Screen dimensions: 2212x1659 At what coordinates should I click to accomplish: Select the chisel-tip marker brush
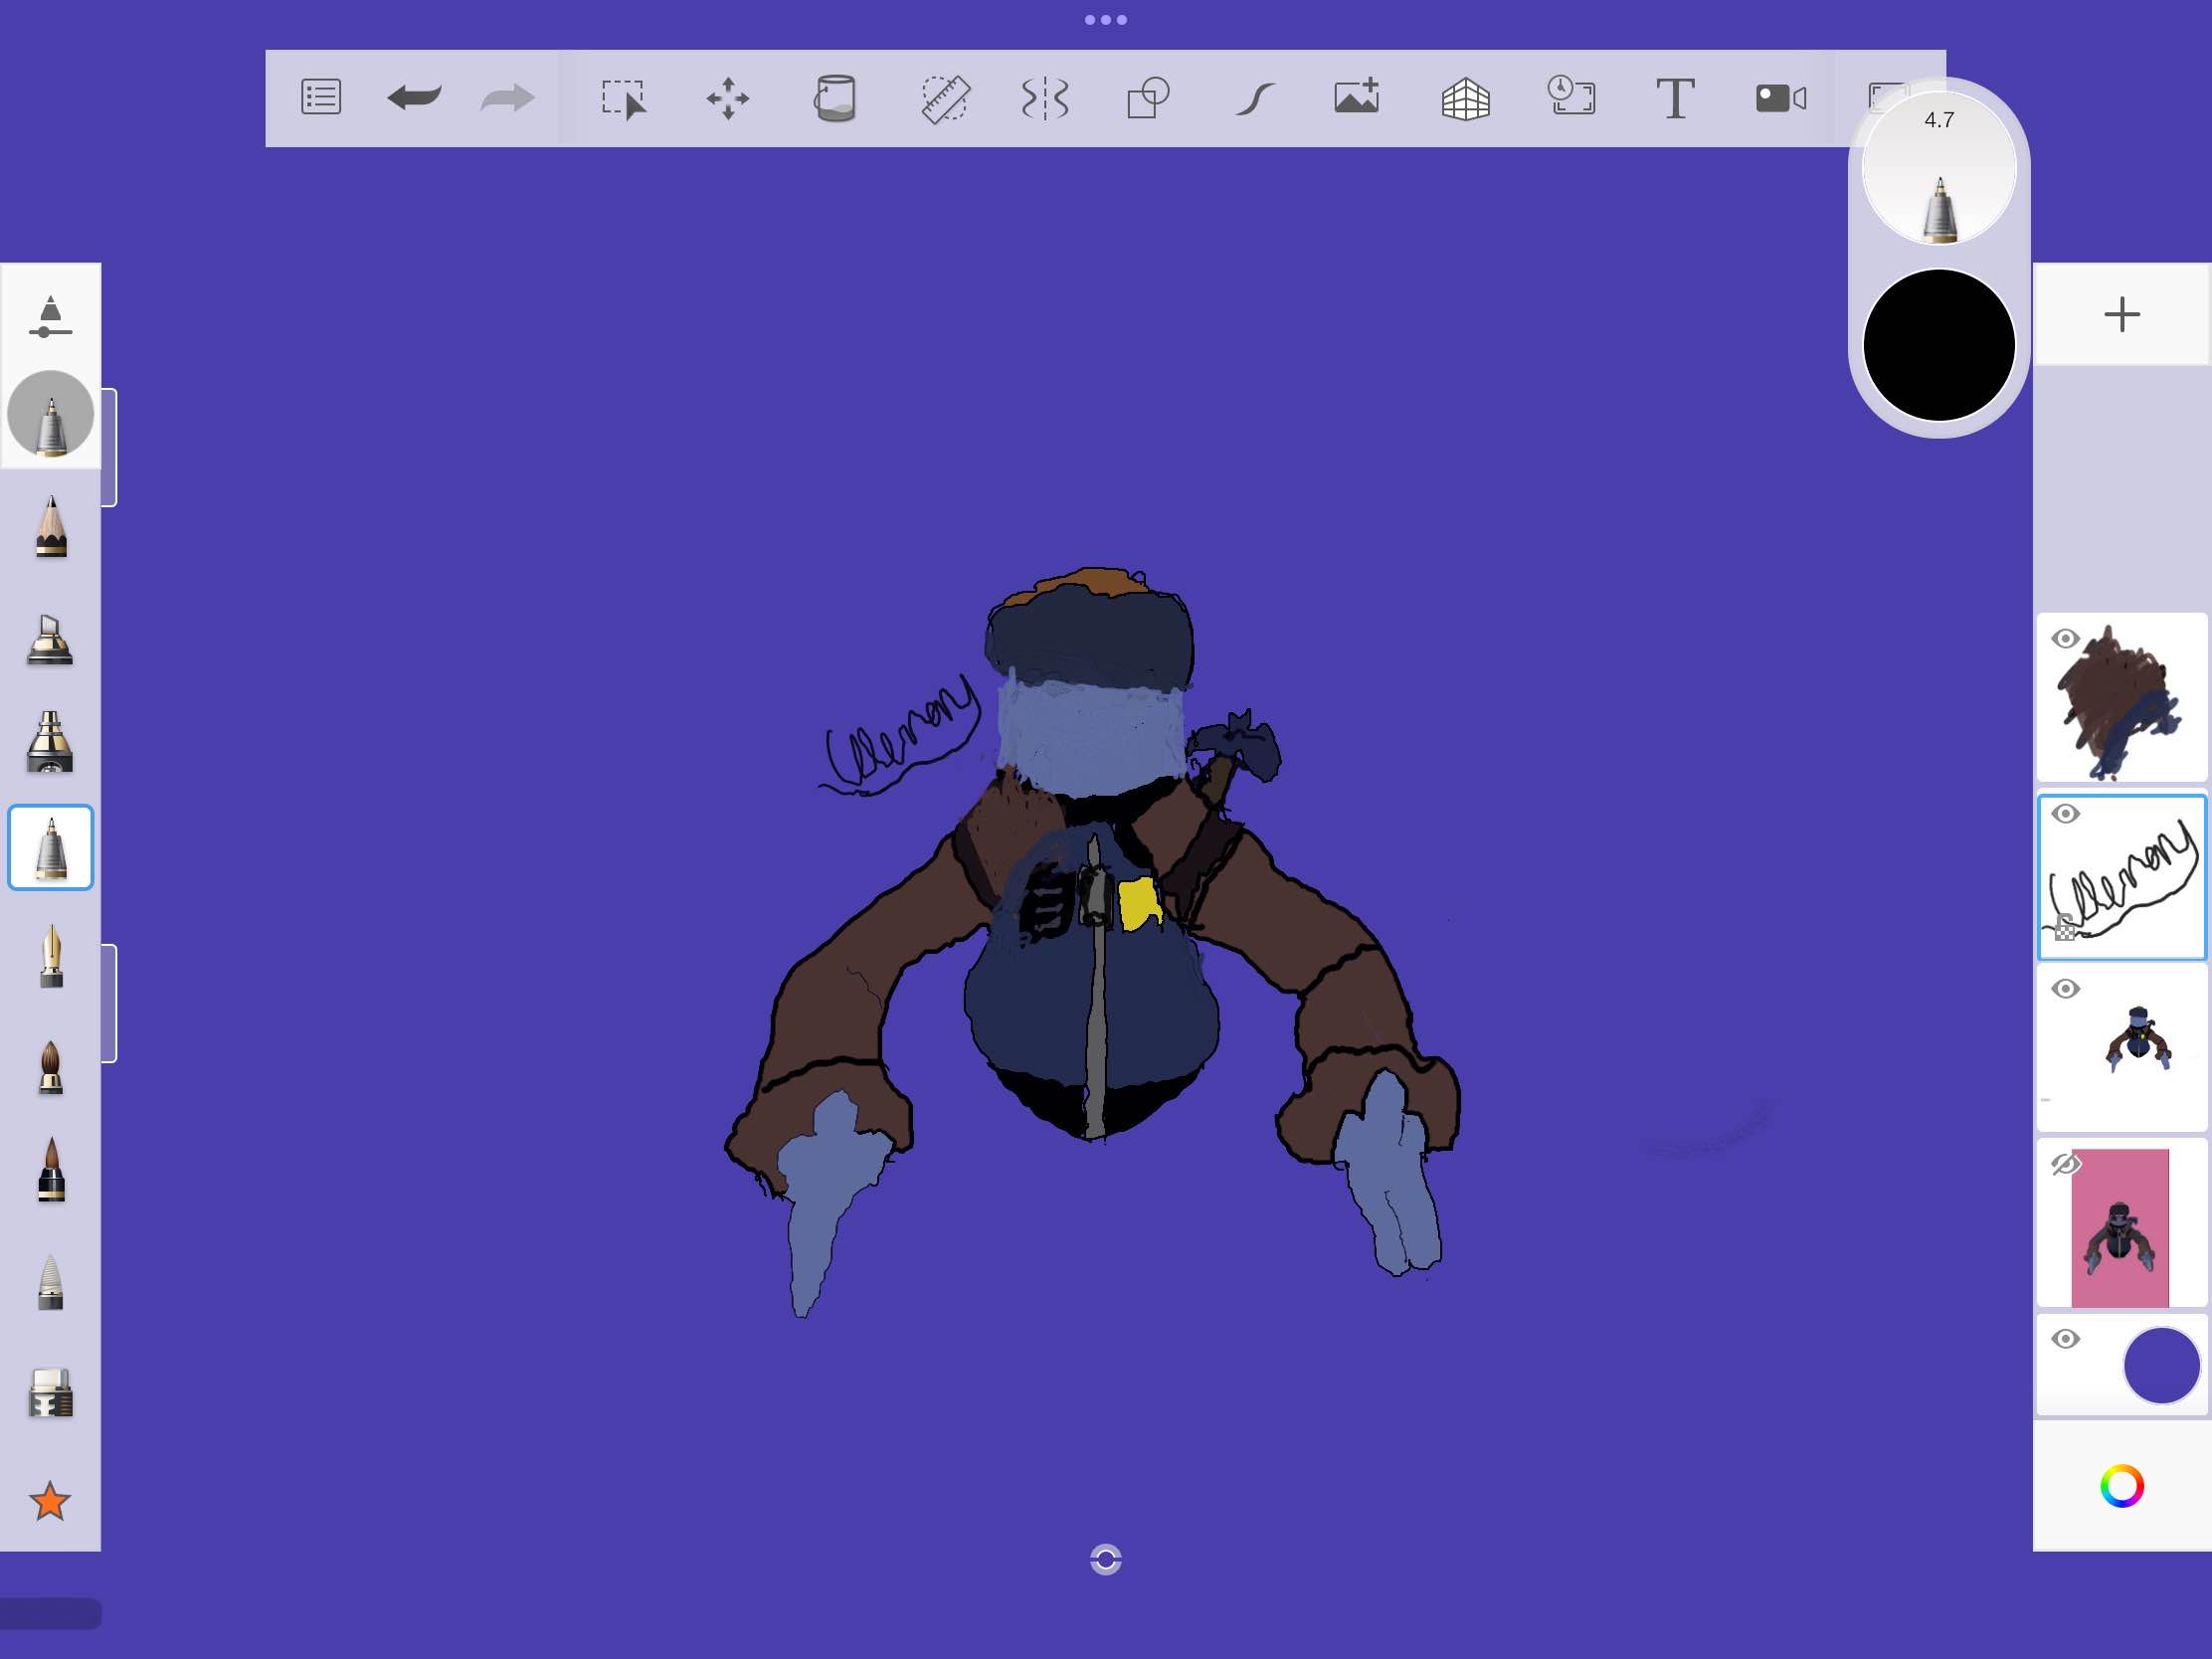50,638
